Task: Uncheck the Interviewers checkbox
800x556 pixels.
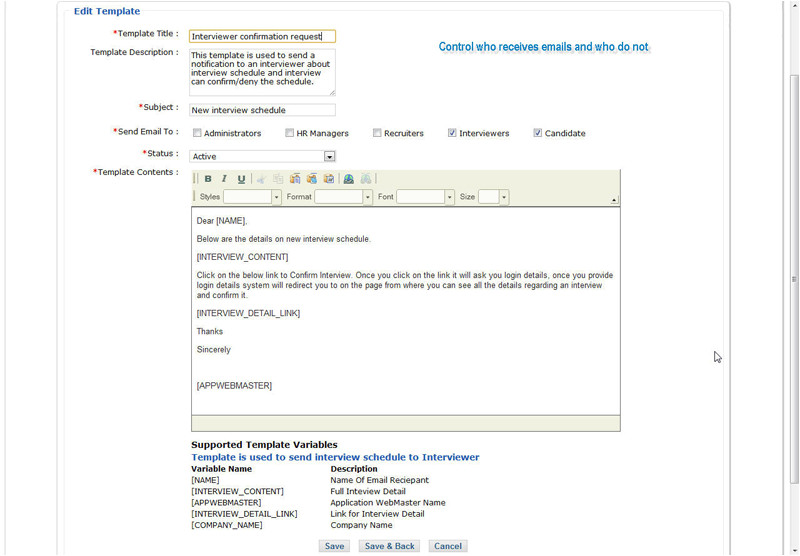Action: [x=453, y=133]
